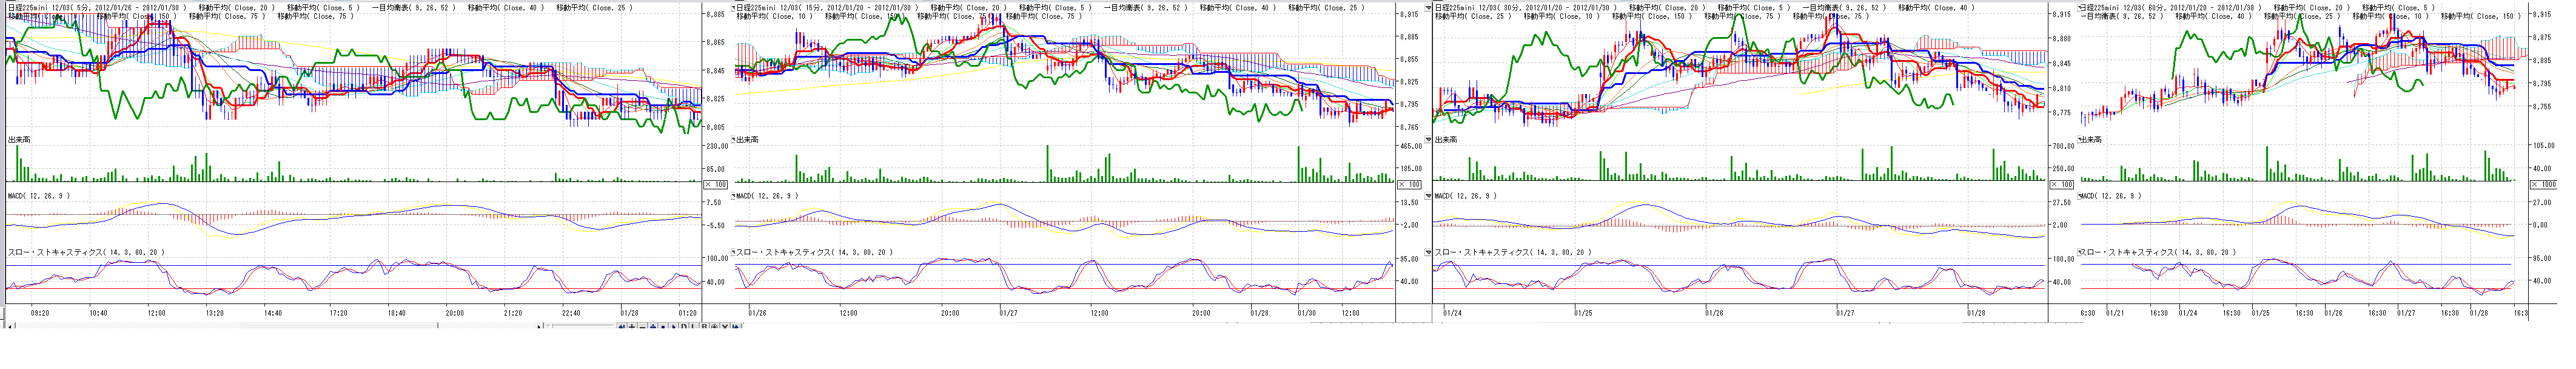Toggle the B button in chart toolbar
Image resolution: width=2576 pixels, height=369 pixels.
[x=704, y=327]
